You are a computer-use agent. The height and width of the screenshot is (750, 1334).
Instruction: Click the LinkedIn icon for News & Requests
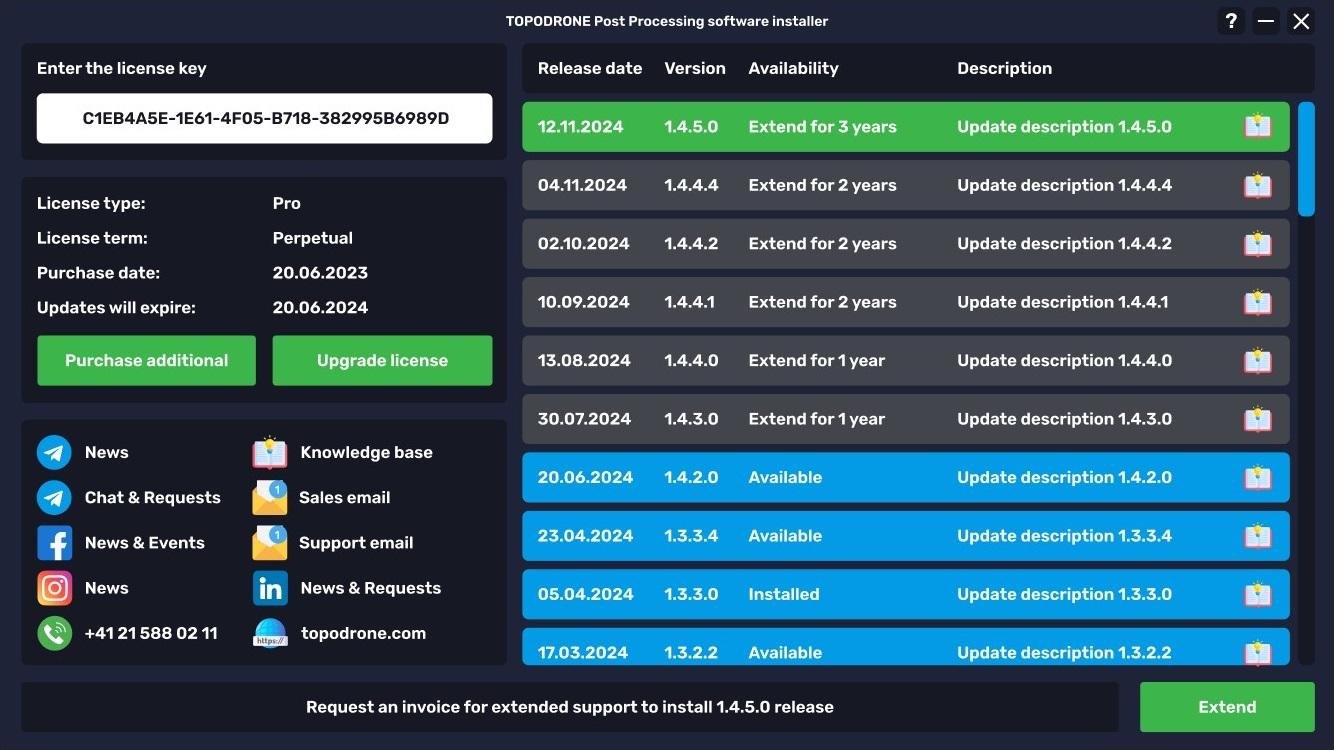(270, 588)
